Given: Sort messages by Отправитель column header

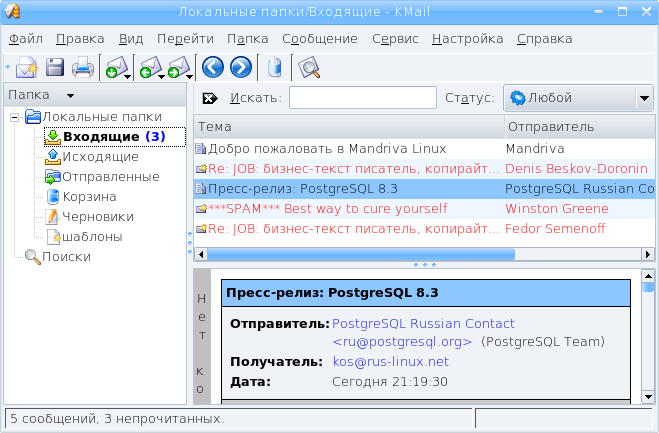Looking at the screenshot, I should tap(580, 127).
